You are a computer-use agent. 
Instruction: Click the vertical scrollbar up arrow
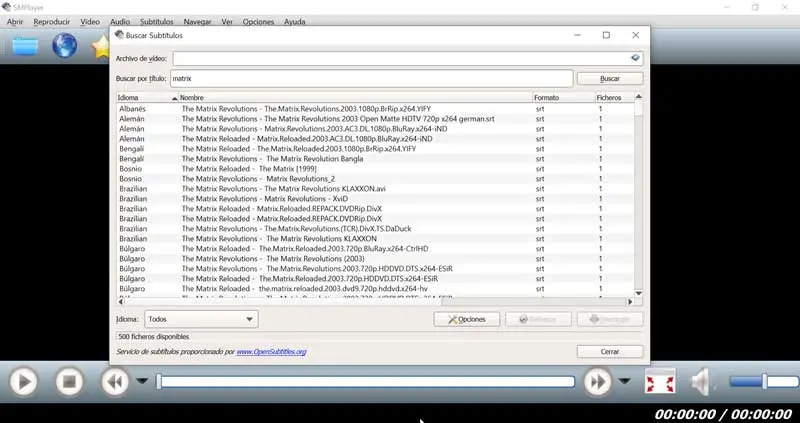pos(638,96)
